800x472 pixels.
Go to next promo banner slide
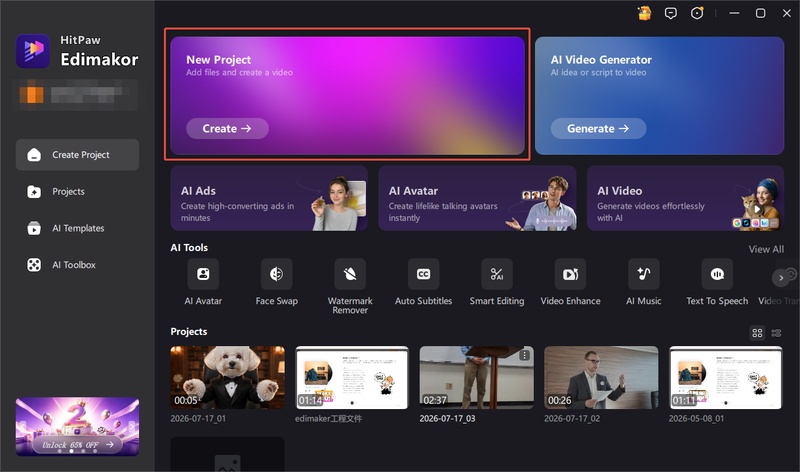[x=132, y=426]
